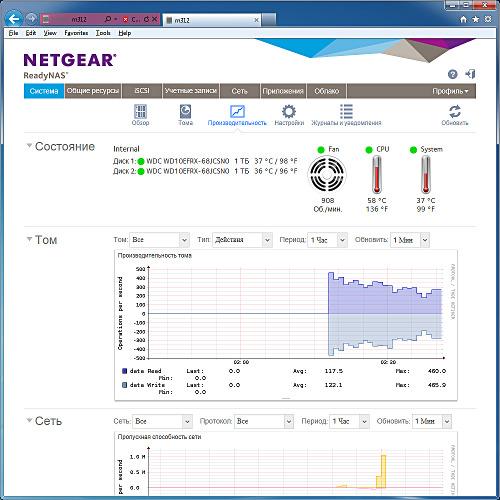
Task: Open the File menu
Action: click(x=13, y=33)
